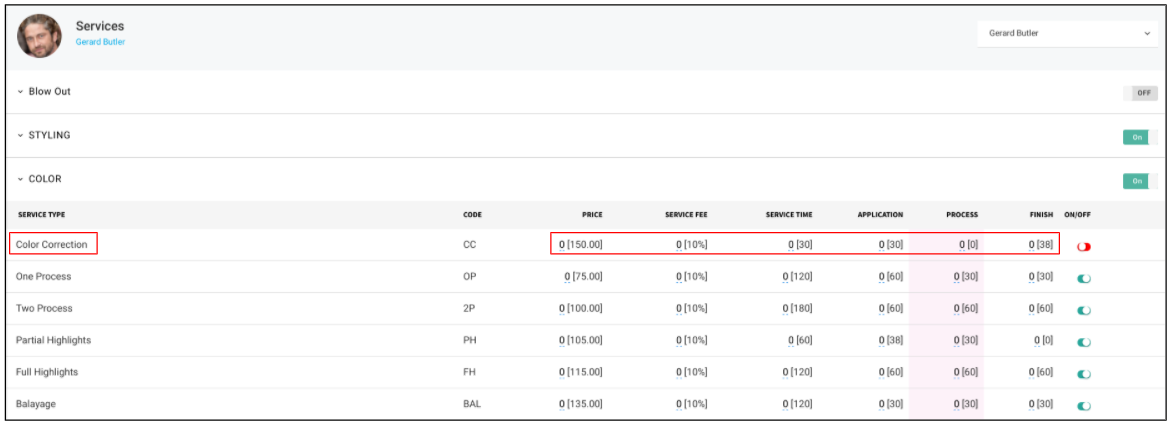Image resolution: width=1172 pixels, height=425 pixels.
Task: Edit Color Correction price value 0 [150.00]
Action: click(580, 244)
